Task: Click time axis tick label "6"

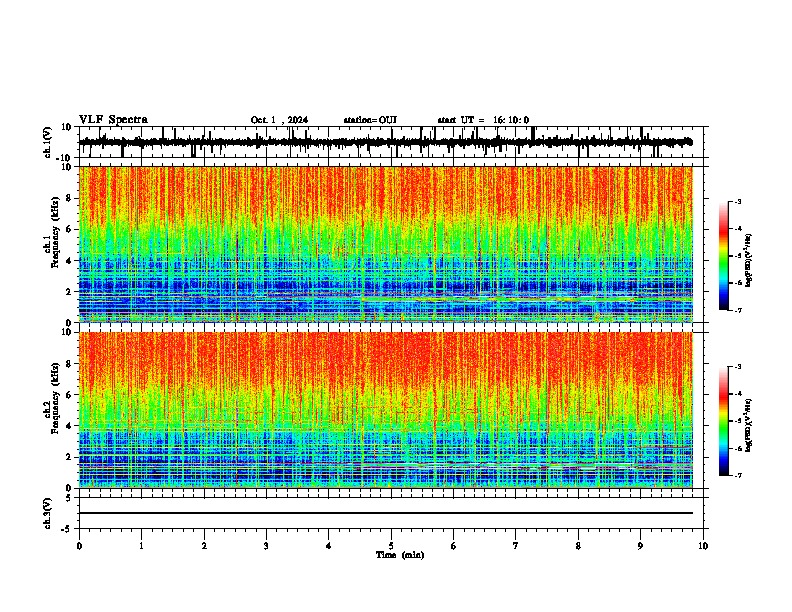Action: 454,546
